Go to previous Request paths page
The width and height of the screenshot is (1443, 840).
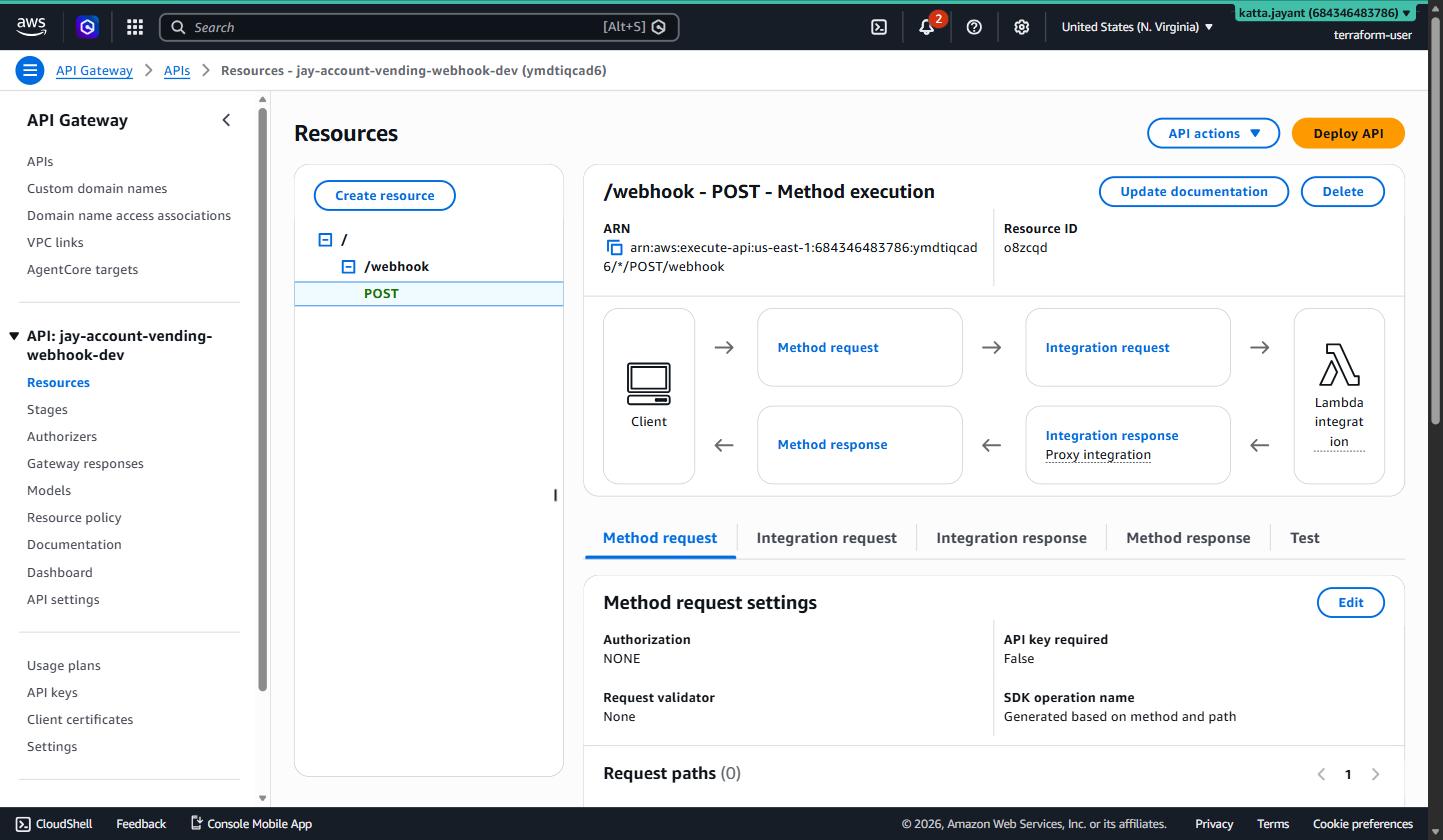[1321, 774]
